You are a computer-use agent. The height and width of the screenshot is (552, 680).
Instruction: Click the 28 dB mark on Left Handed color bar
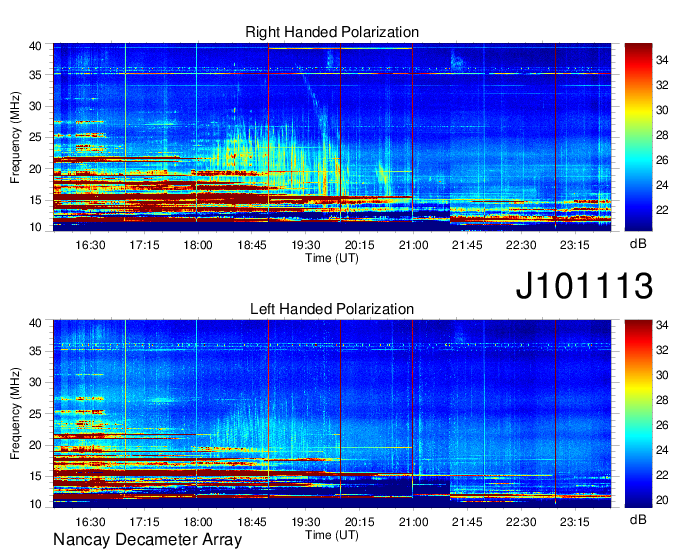662,400
